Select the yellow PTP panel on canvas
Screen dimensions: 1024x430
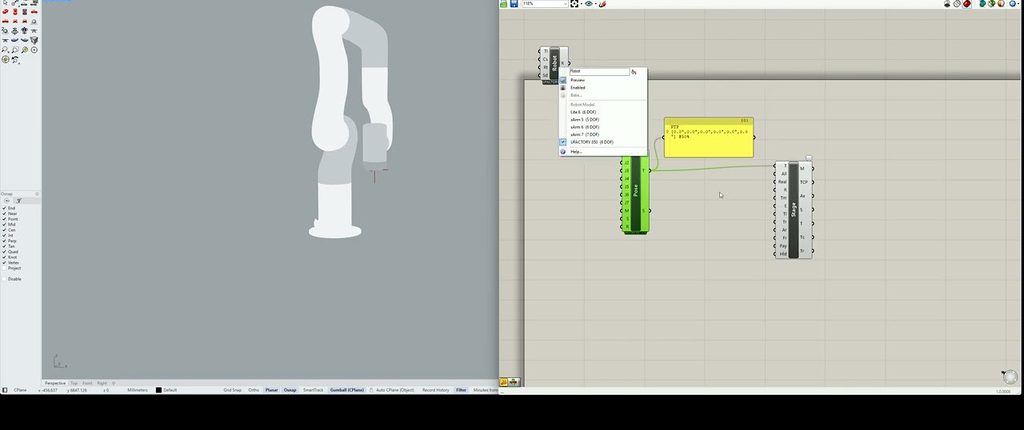[709, 138]
